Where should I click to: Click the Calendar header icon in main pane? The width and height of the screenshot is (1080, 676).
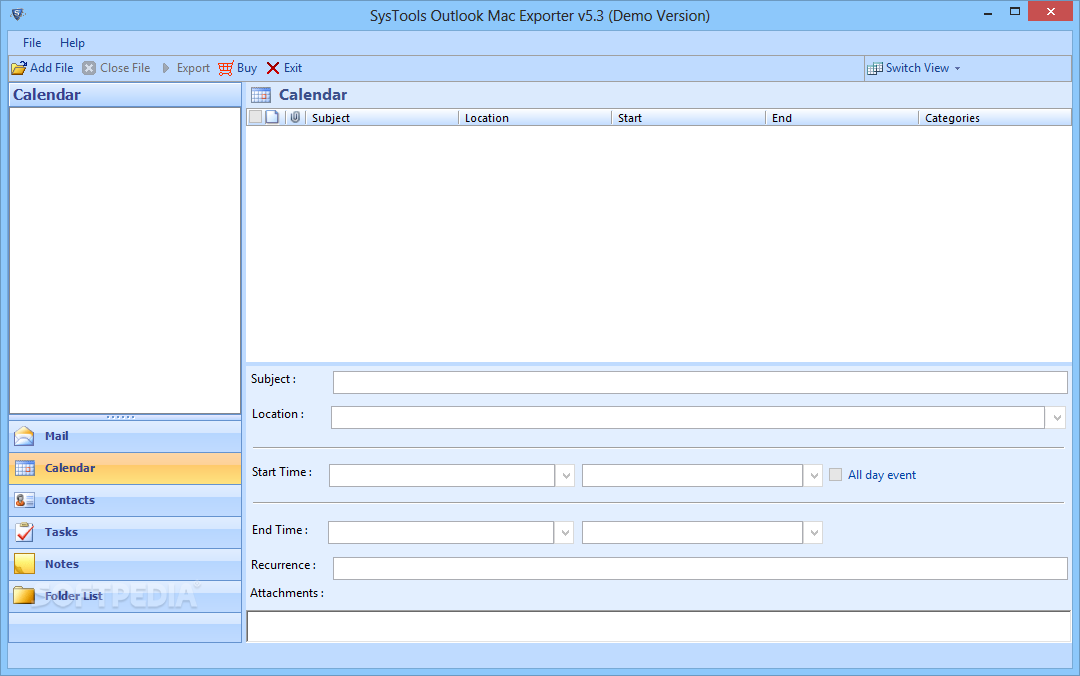click(261, 95)
